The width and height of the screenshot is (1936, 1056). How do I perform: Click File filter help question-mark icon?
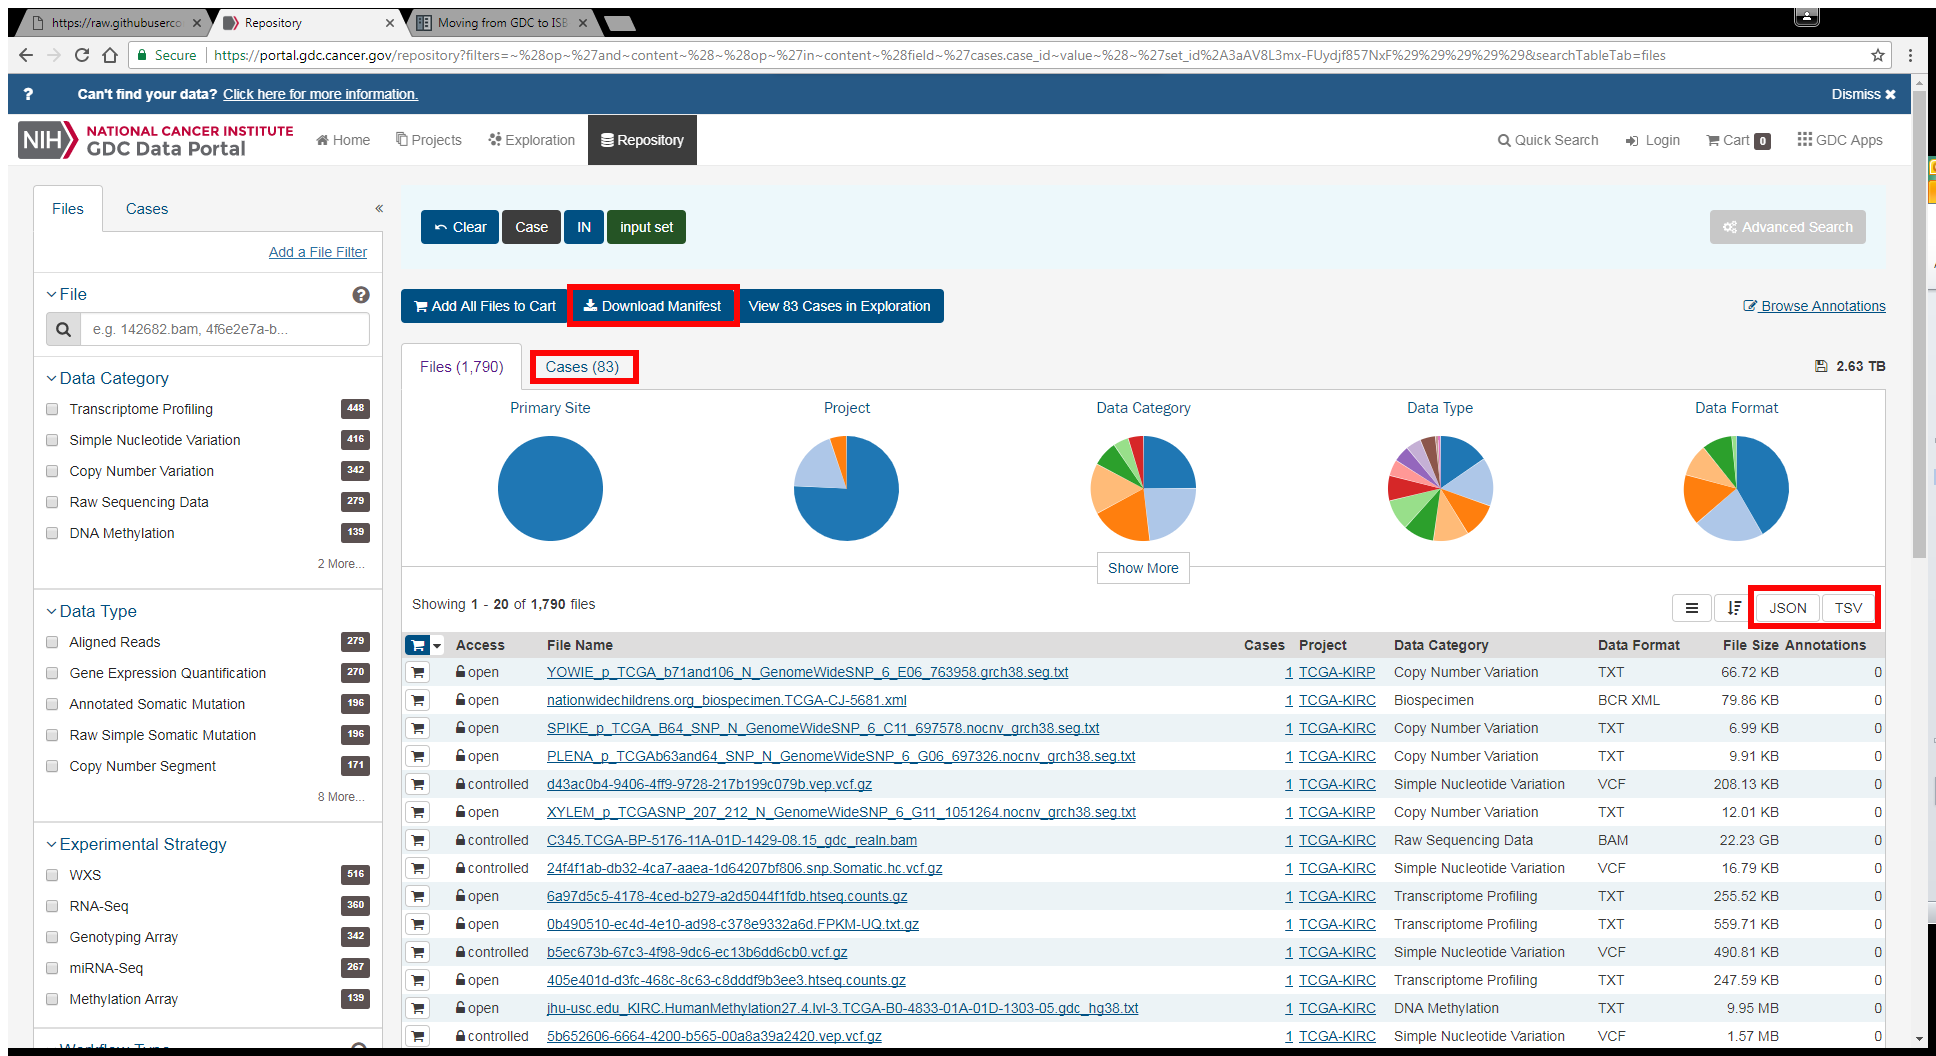click(361, 294)
